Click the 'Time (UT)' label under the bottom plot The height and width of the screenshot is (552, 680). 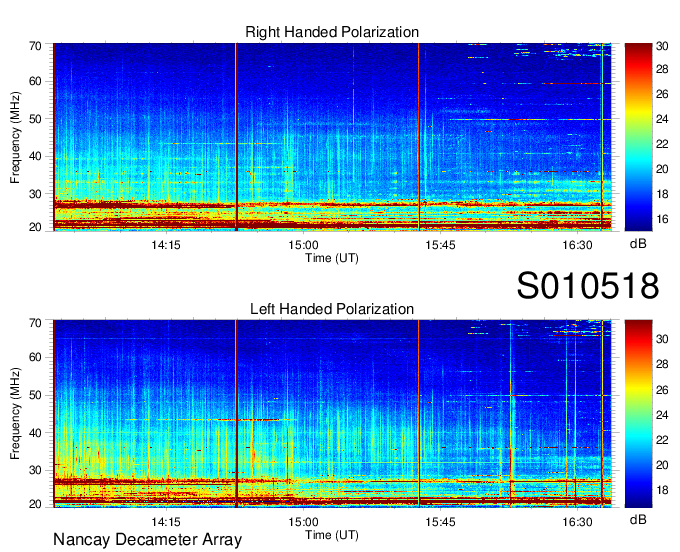(x=332, y=535)
